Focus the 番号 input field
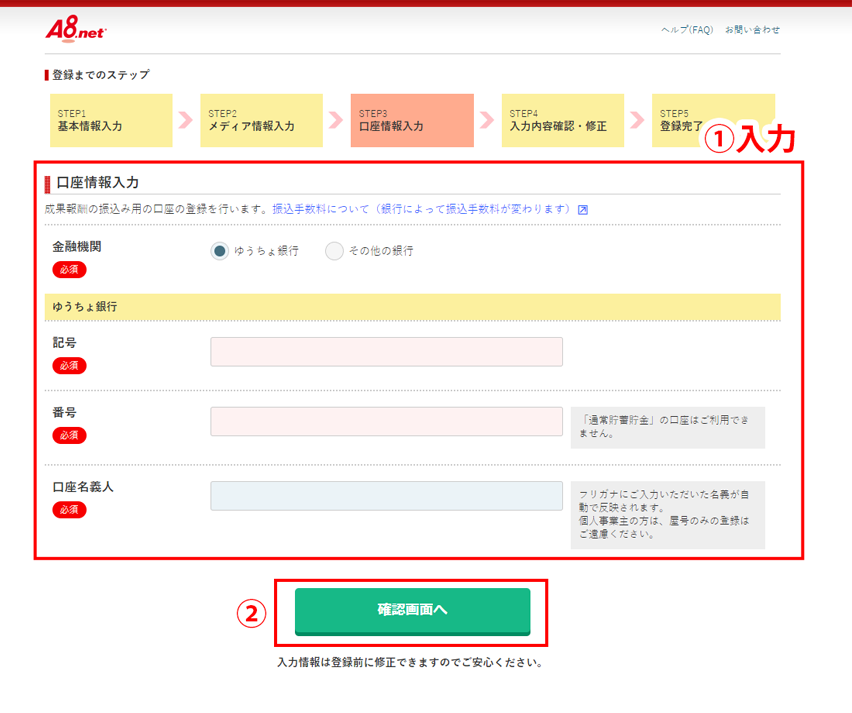Image resolution: width=852 pixels, height=713 pixels. 386,421
